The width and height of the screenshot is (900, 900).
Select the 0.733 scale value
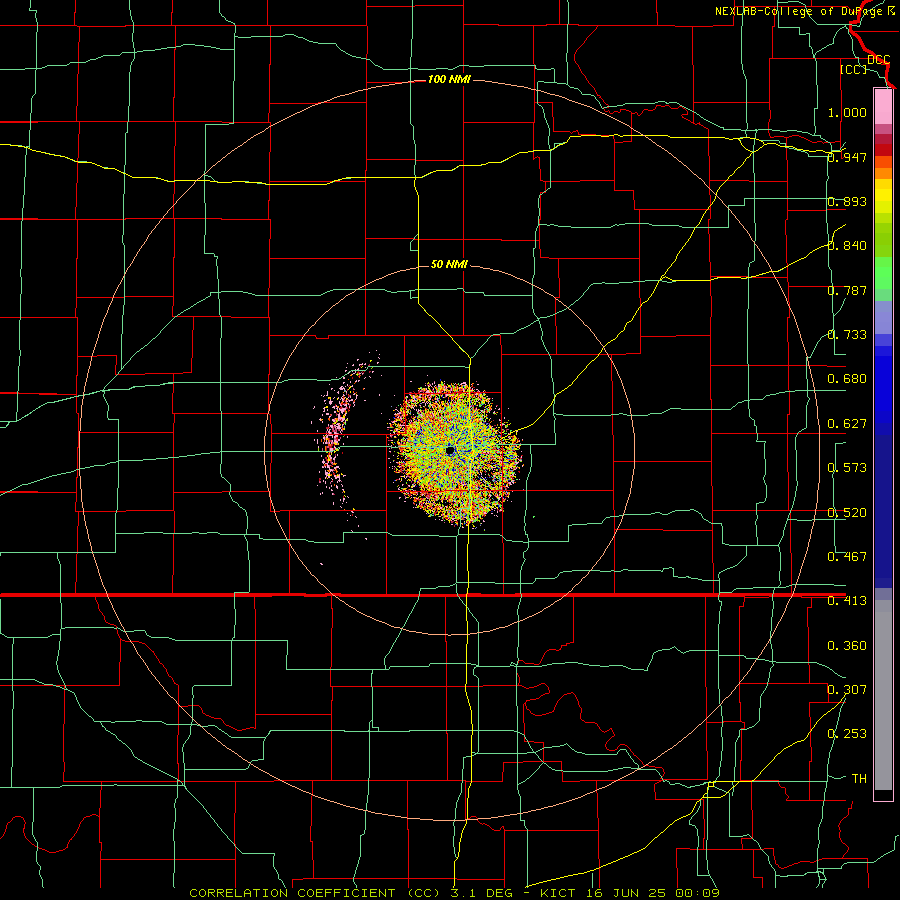coord(847,335)
